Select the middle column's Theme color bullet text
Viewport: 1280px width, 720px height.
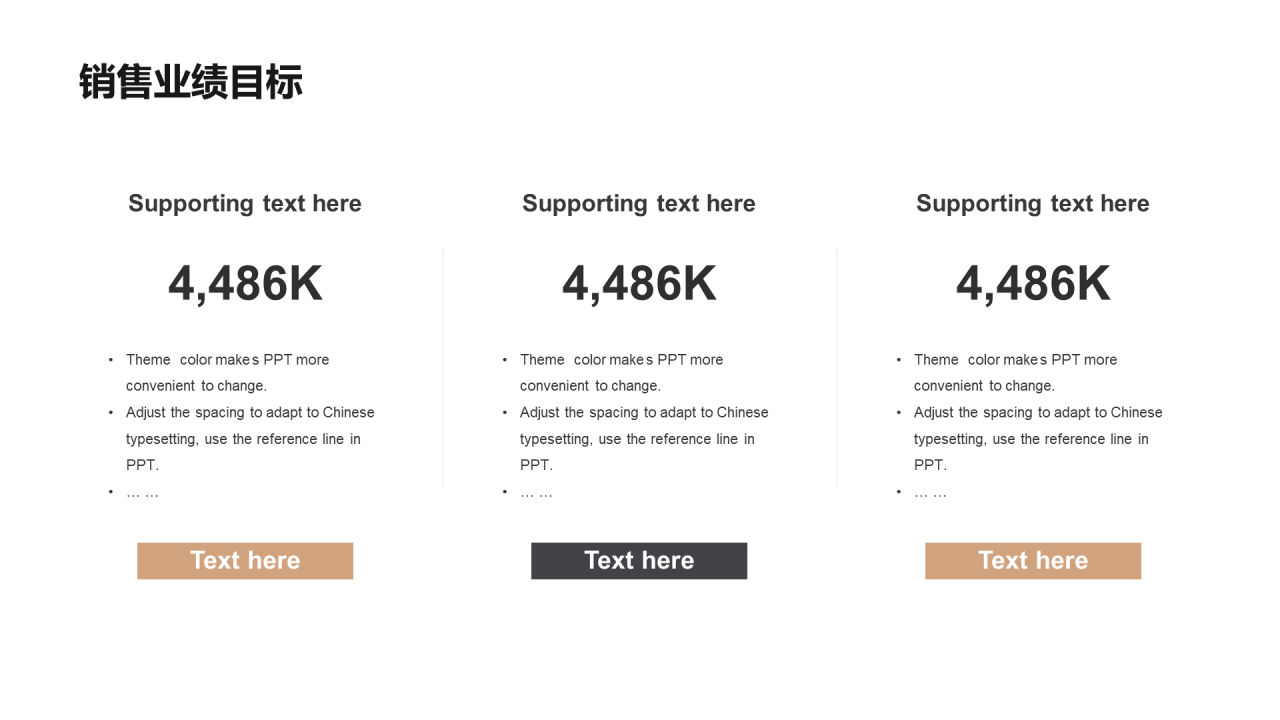point(621,372)
